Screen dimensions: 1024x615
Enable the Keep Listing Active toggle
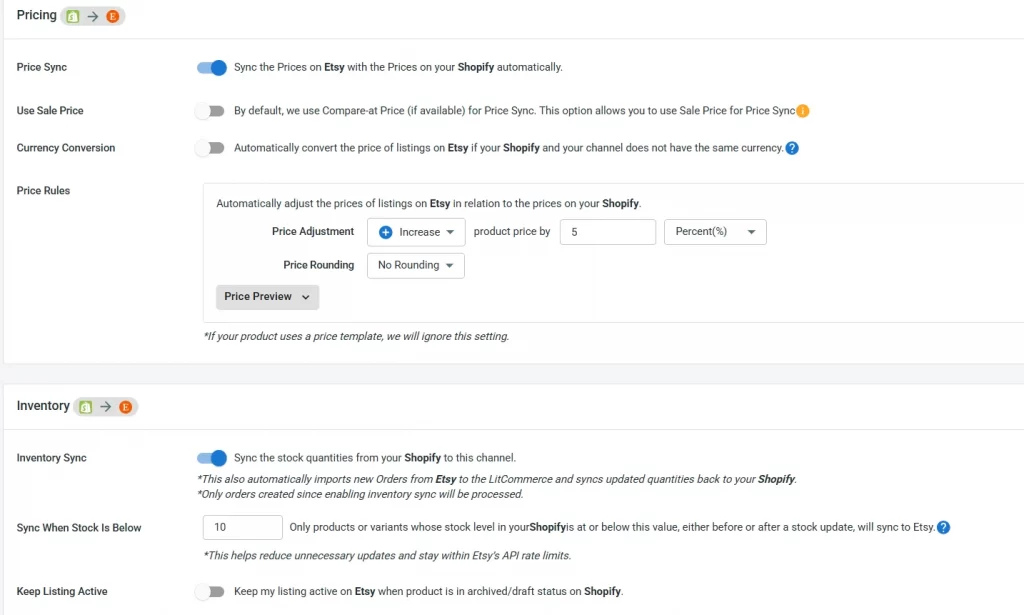point(210,592)
